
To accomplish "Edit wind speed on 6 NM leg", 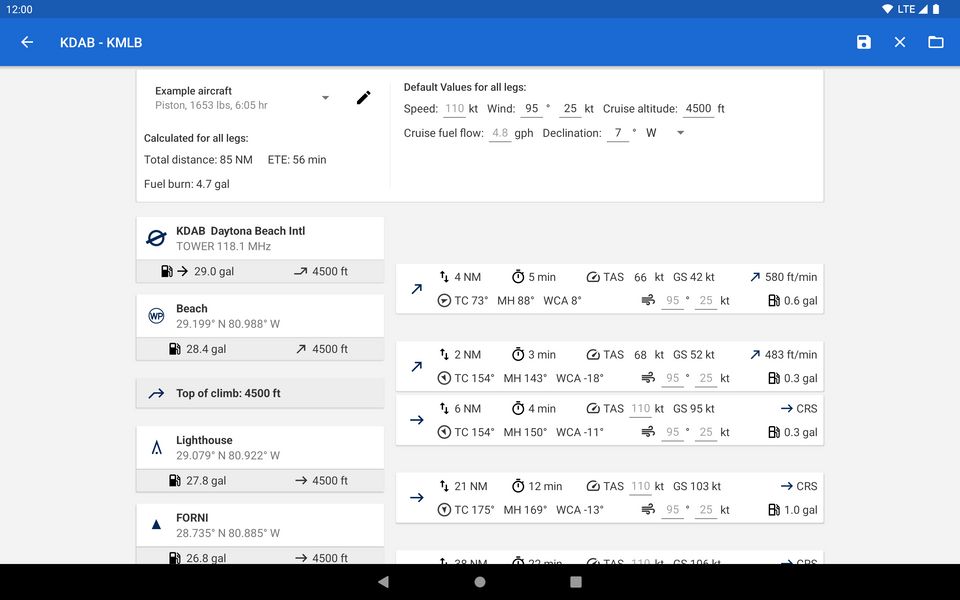I will point(706,432).
